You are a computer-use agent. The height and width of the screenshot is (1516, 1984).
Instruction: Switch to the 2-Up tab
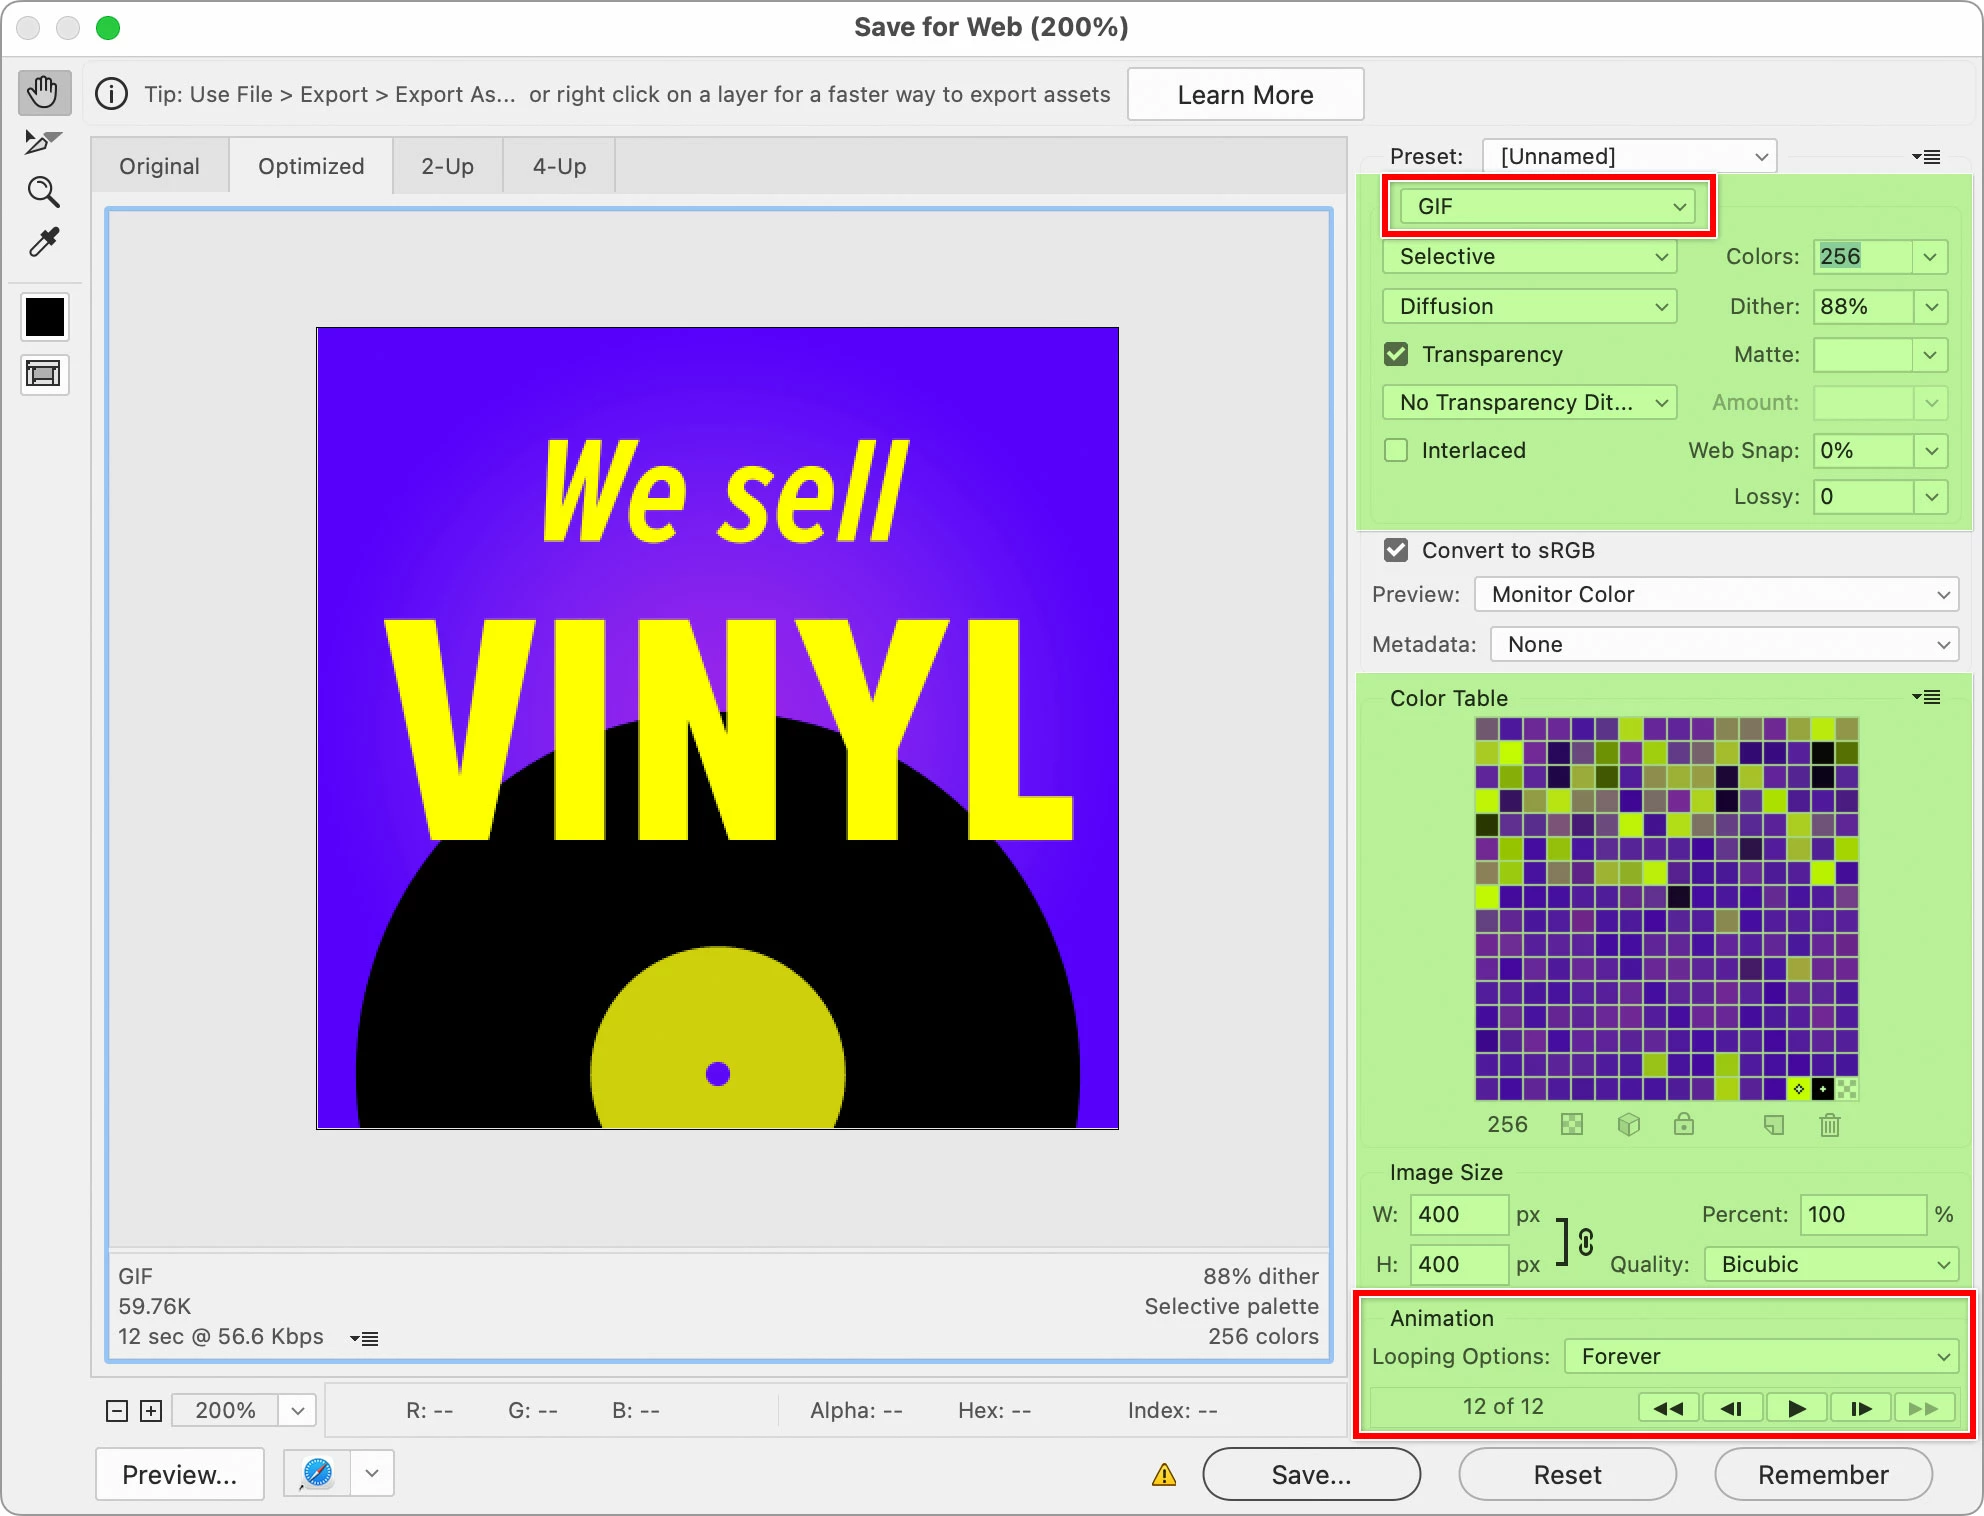pyautogui.click(x=447, y=166)
